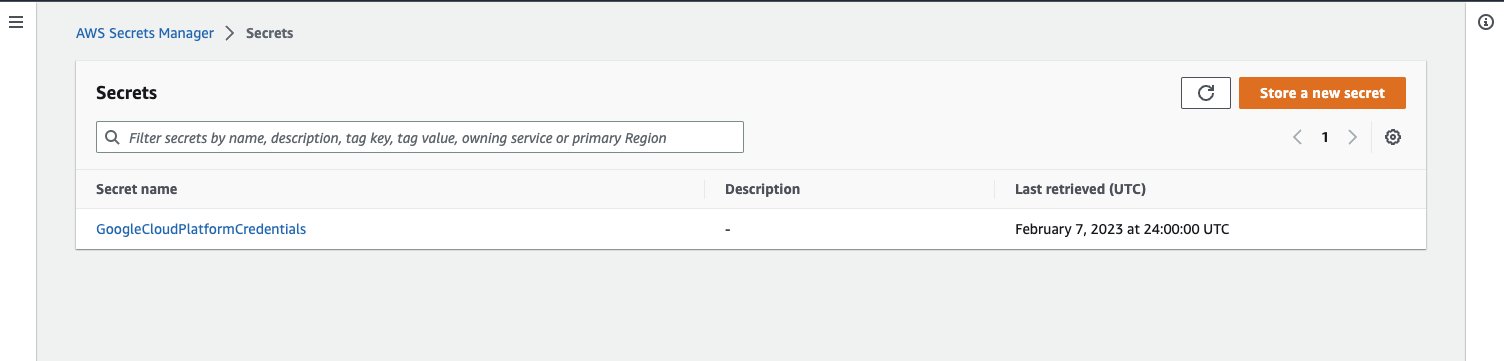Go to next page arrow

1352,138
